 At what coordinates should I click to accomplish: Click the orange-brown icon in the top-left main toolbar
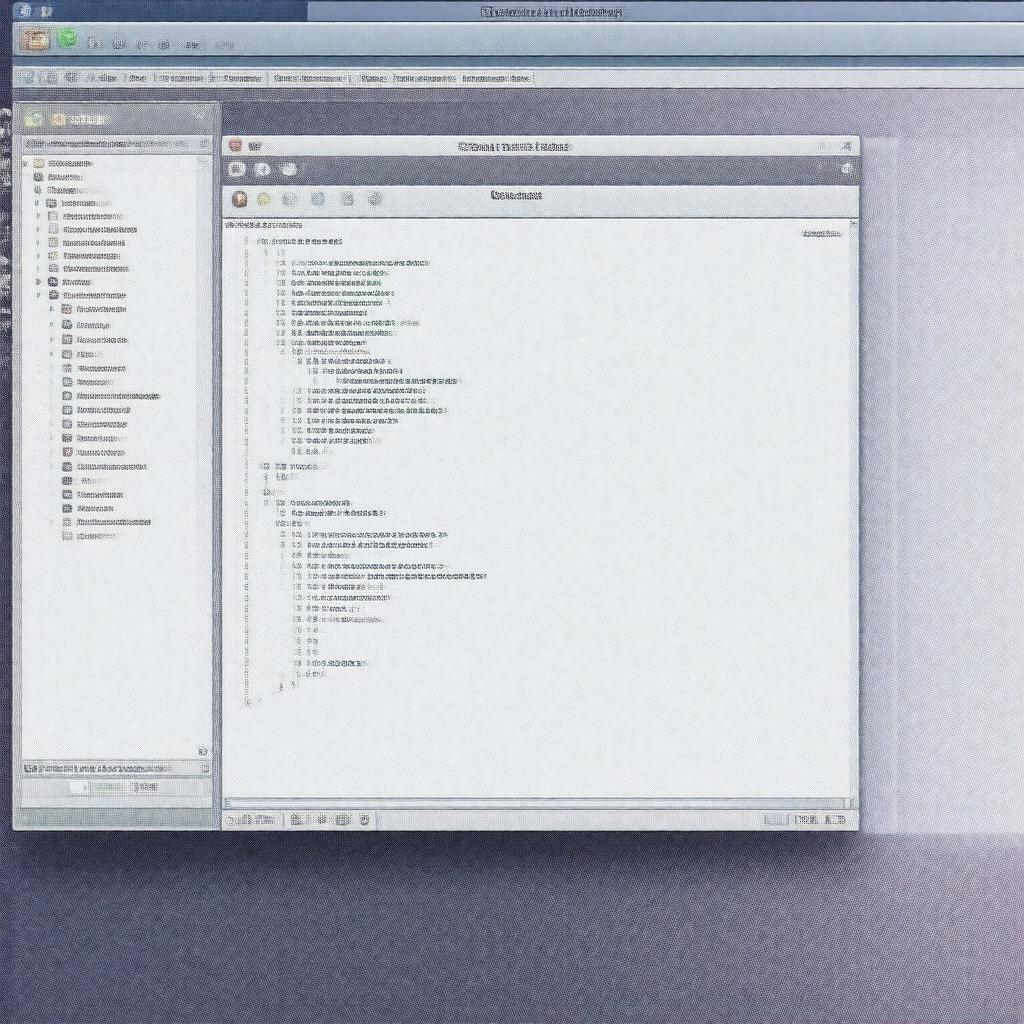coord(37,40)
